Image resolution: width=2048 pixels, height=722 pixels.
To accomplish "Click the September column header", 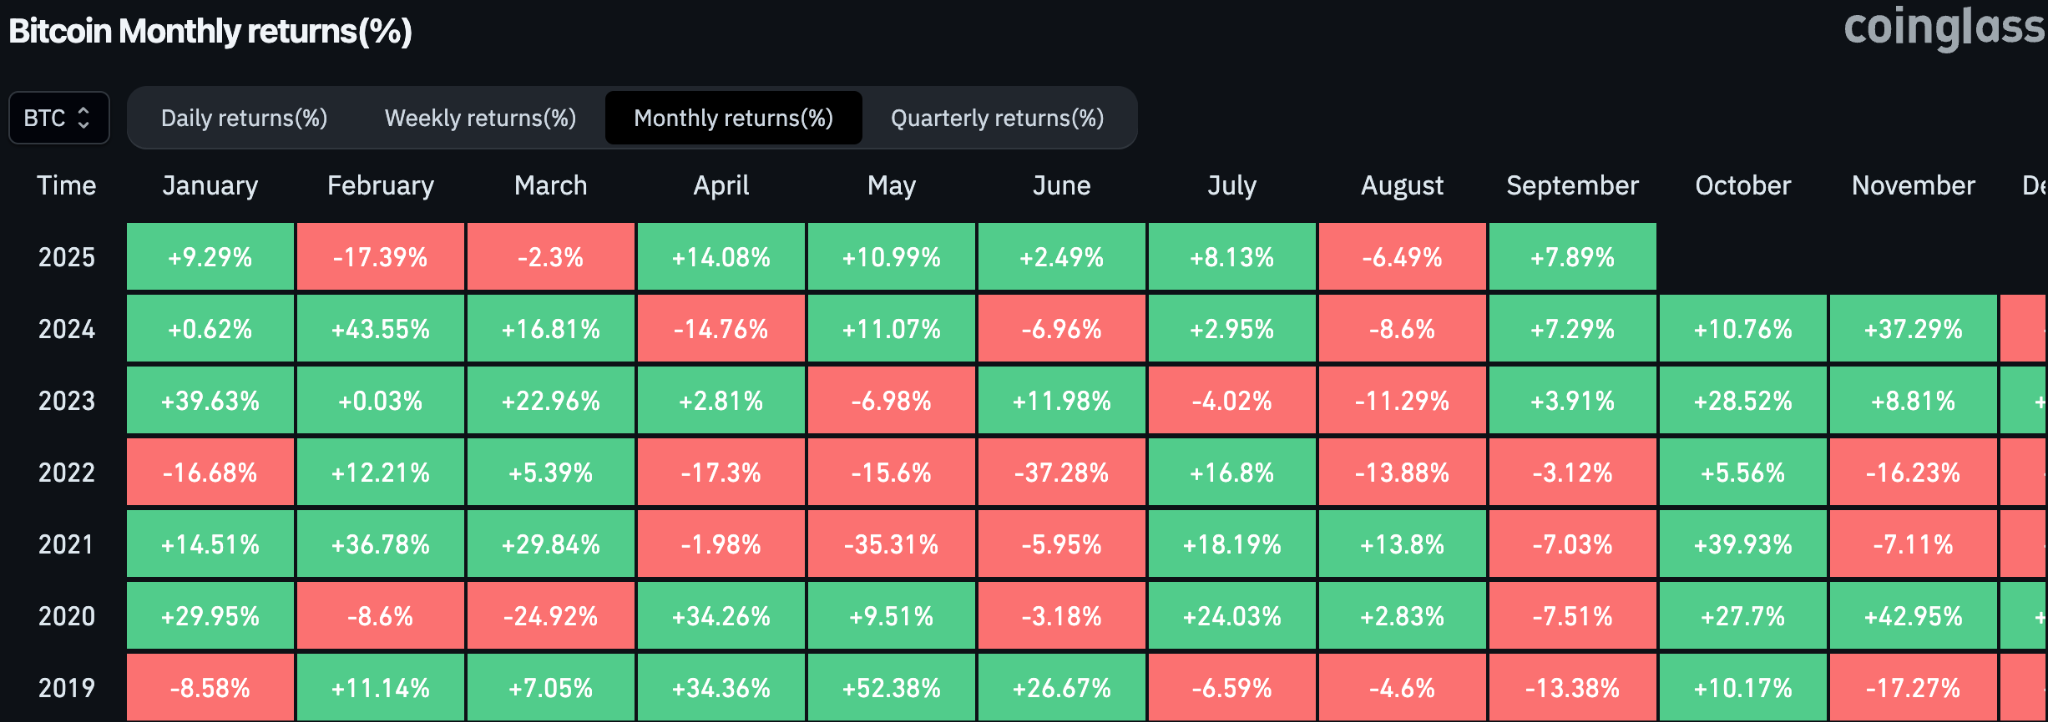I will (x=1572, y=186).
